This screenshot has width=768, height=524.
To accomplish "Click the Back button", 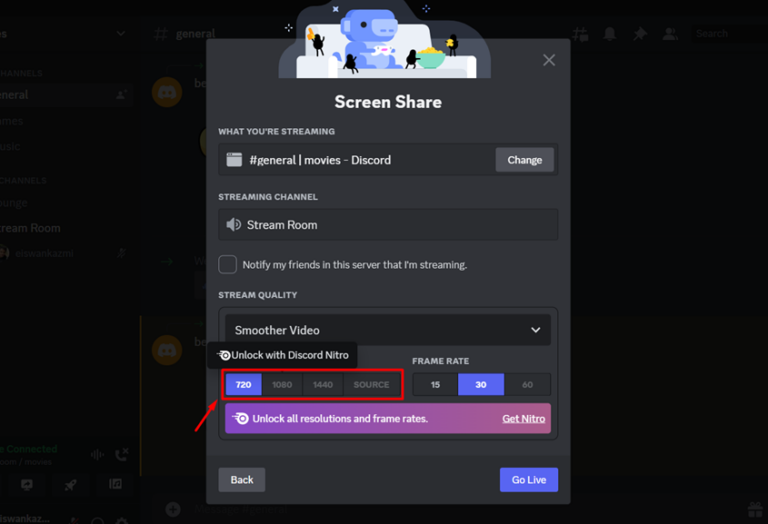I will click(242, 479).
